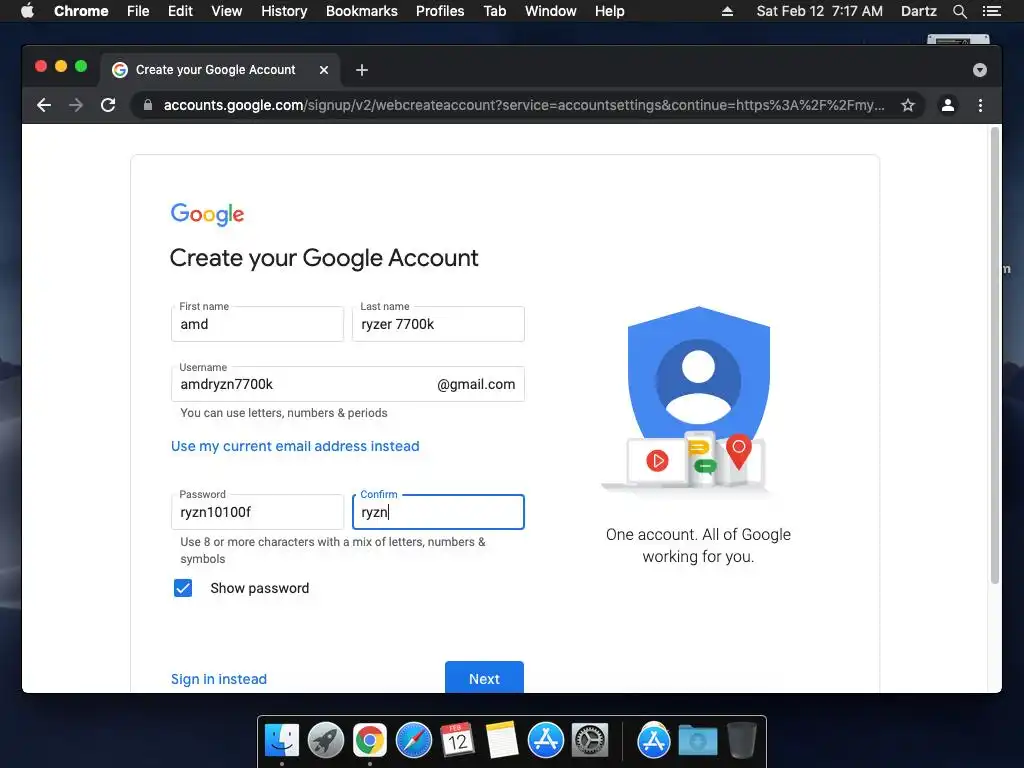1024x768 pixels.
Task: Open the File menu
Action: coord(138,11)
